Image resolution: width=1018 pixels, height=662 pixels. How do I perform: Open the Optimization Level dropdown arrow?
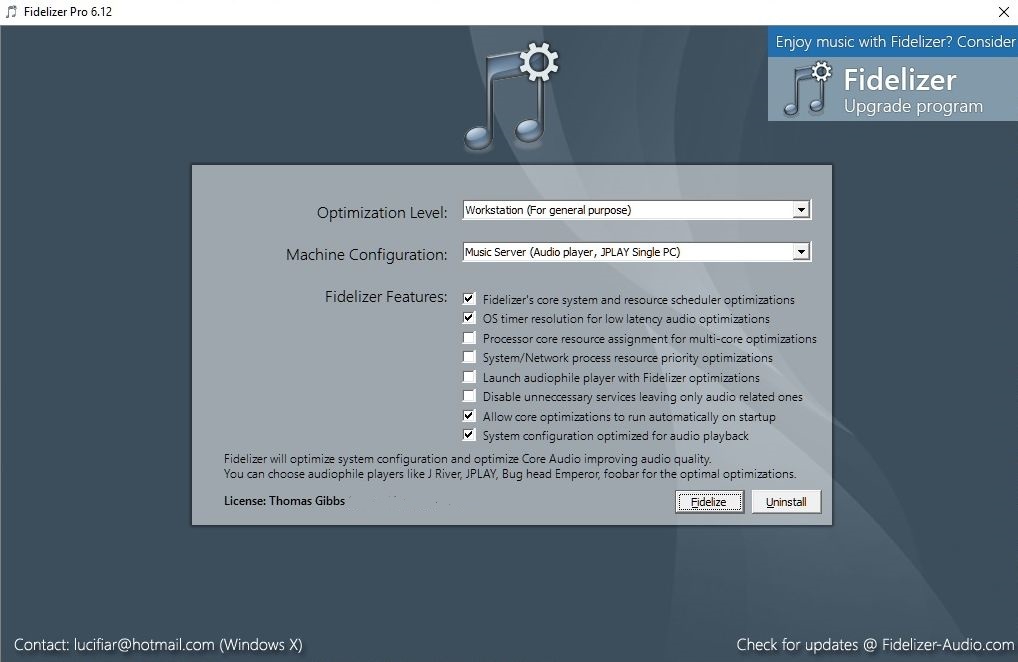coord(801,210)
